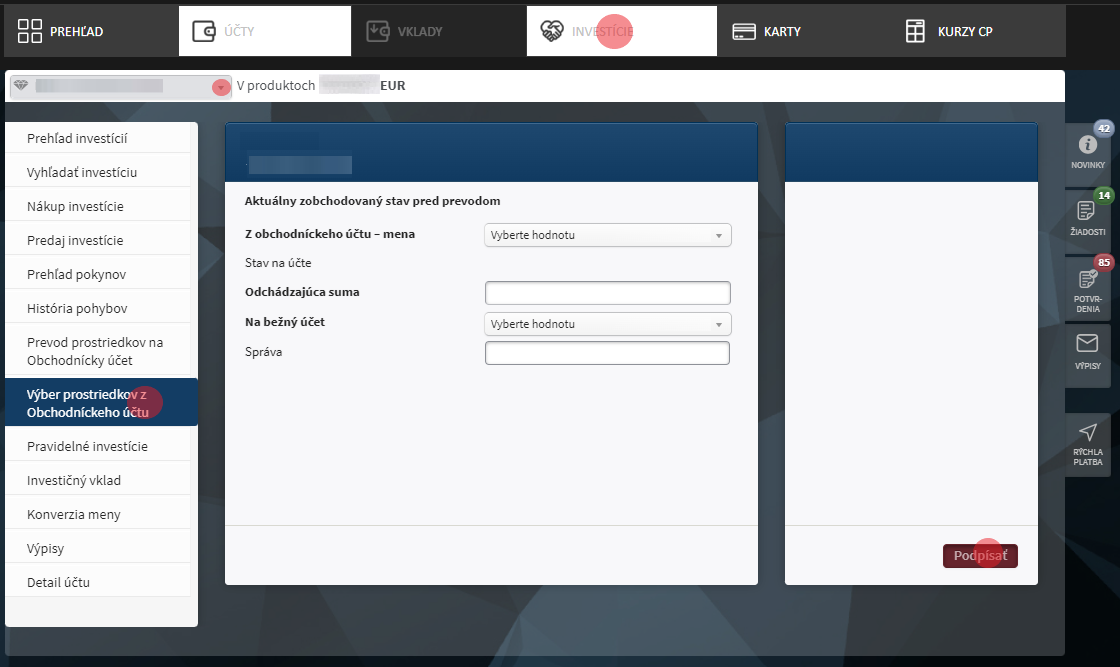Image resolution: width=1120 pixels, height=667 pixels.
Task: Expand the account selector dropdown at top
Action: (221, 87)
